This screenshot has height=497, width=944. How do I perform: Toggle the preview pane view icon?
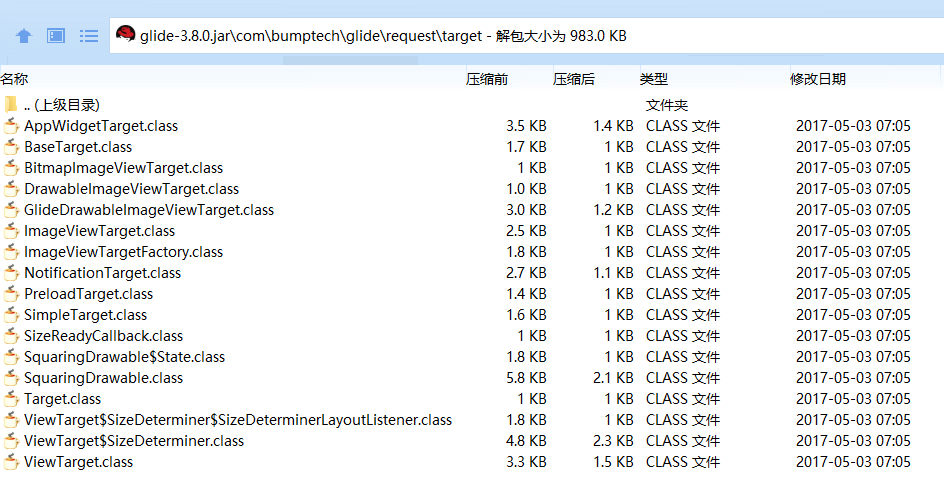(56, 36)
